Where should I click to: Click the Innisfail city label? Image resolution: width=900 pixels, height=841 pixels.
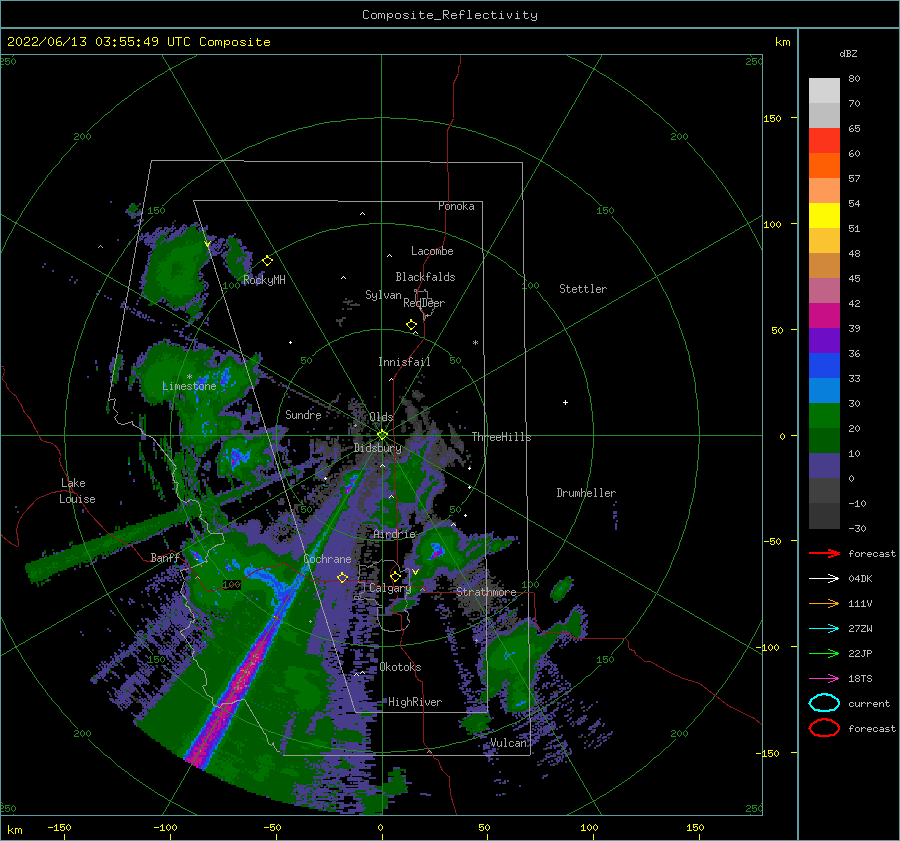(404, 362)
